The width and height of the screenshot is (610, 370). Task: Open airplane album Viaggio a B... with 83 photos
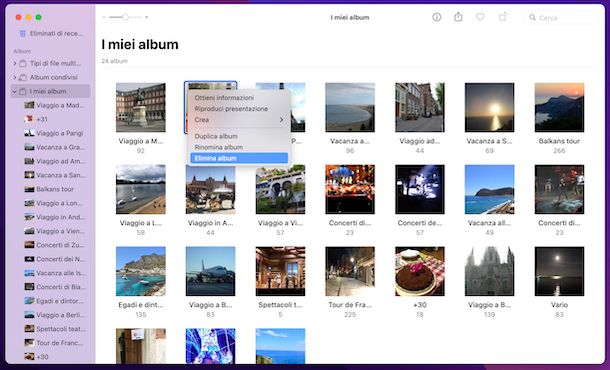pos(210,271)
